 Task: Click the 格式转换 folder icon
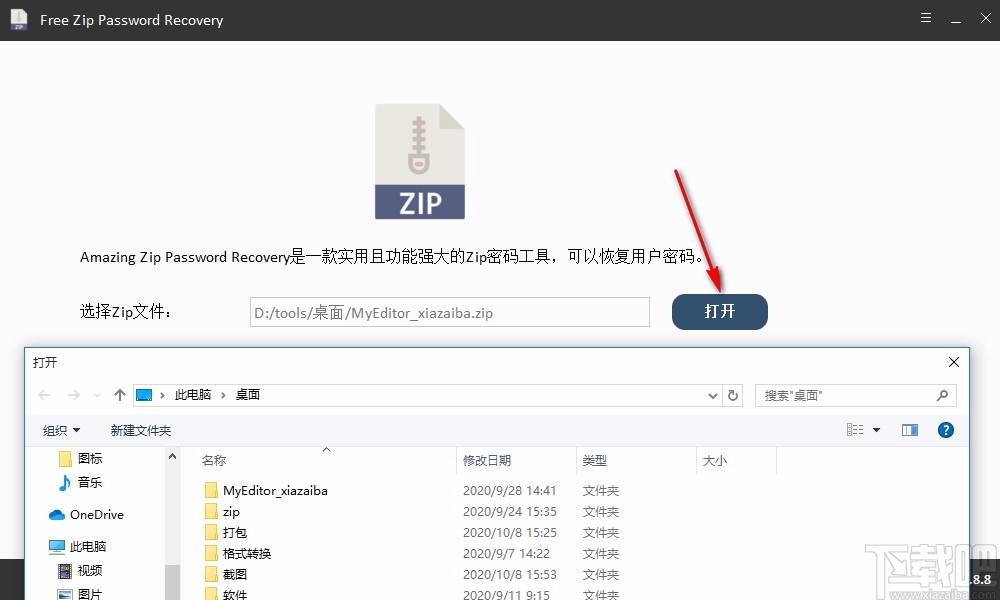click(211, 553)
